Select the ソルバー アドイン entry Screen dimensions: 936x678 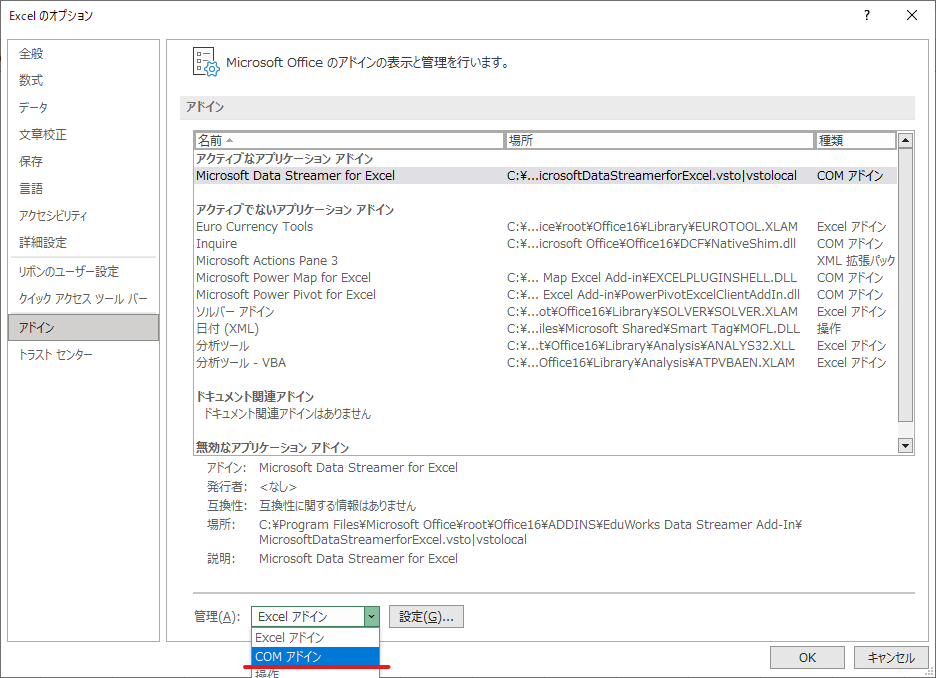click(235, 311)
